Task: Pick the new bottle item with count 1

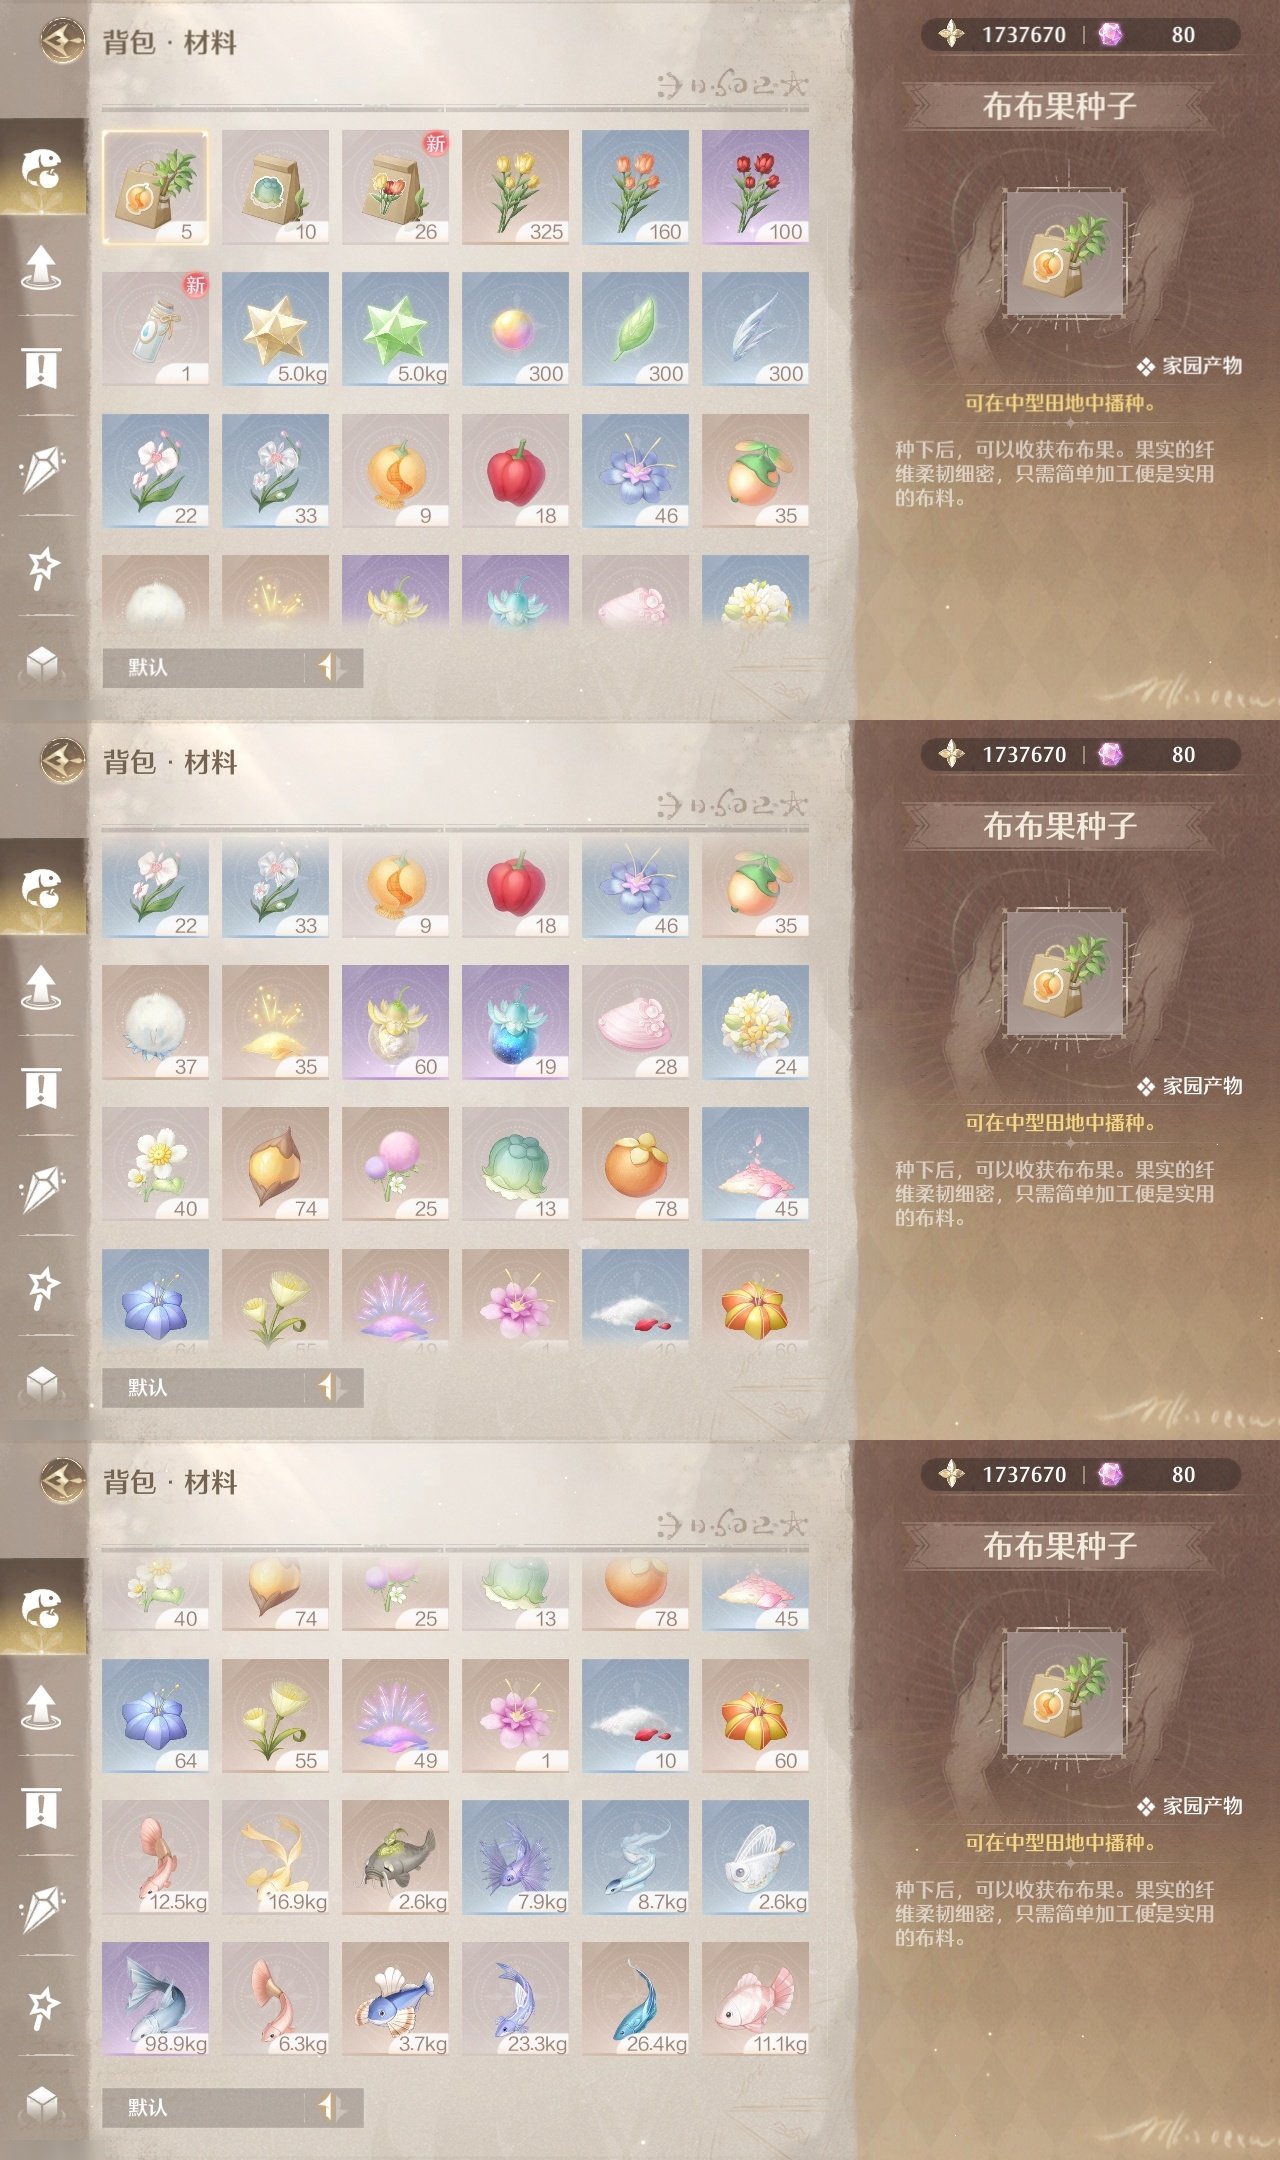Action: [155, 329]
